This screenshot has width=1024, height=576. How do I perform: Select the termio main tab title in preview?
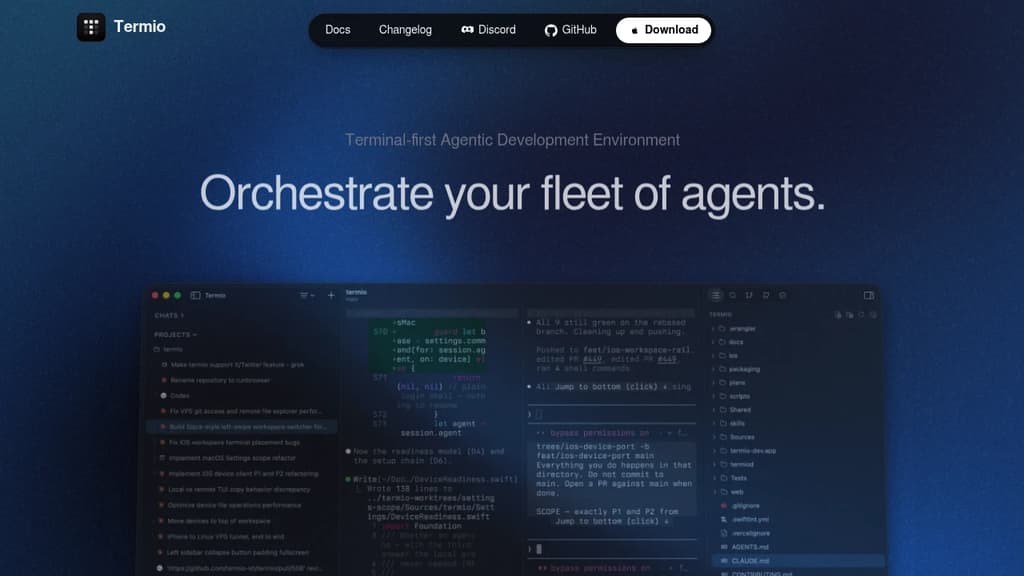(356, 292)
